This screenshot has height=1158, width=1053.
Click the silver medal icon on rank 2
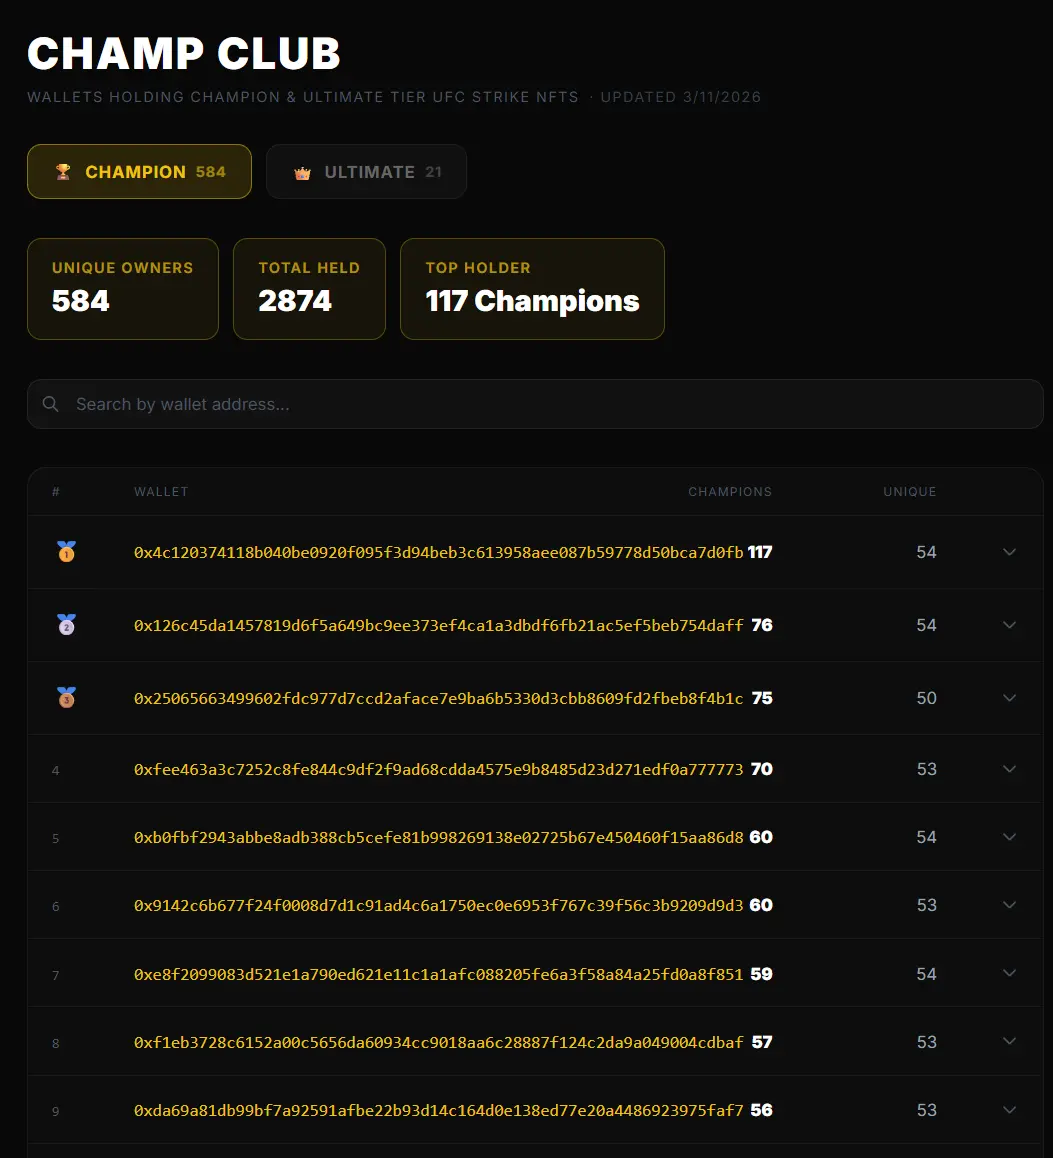tap(67, 624)
